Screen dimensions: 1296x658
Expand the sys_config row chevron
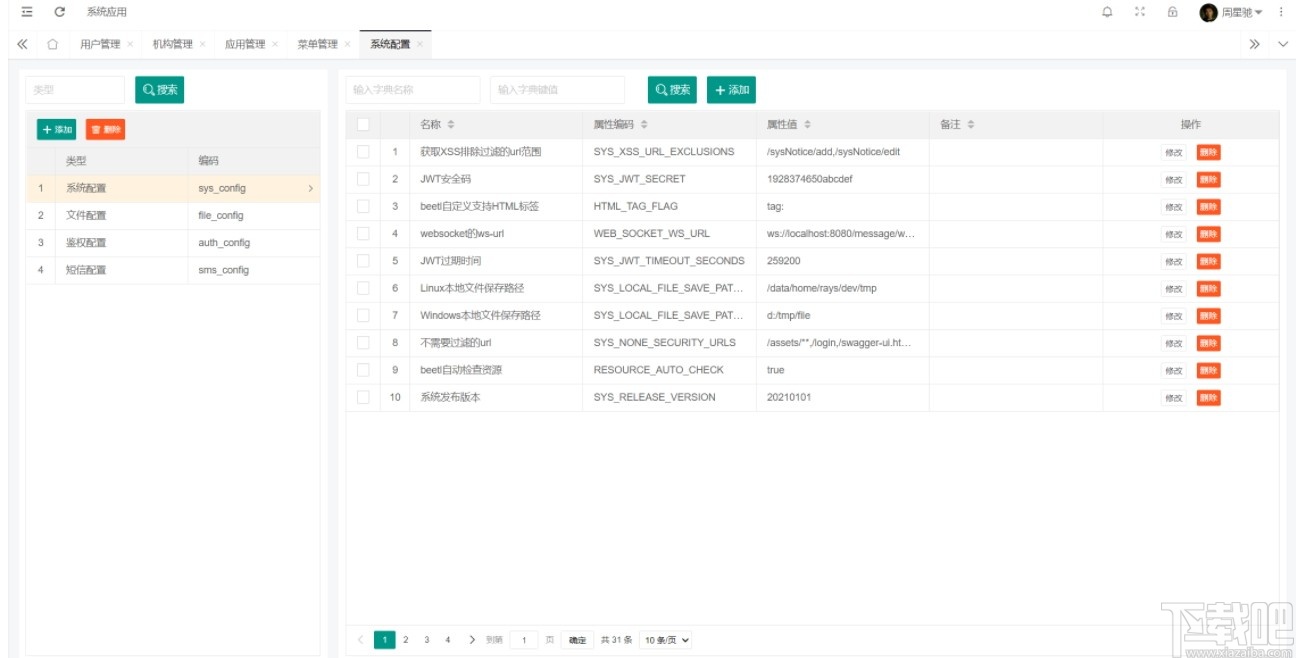[311, 188]
